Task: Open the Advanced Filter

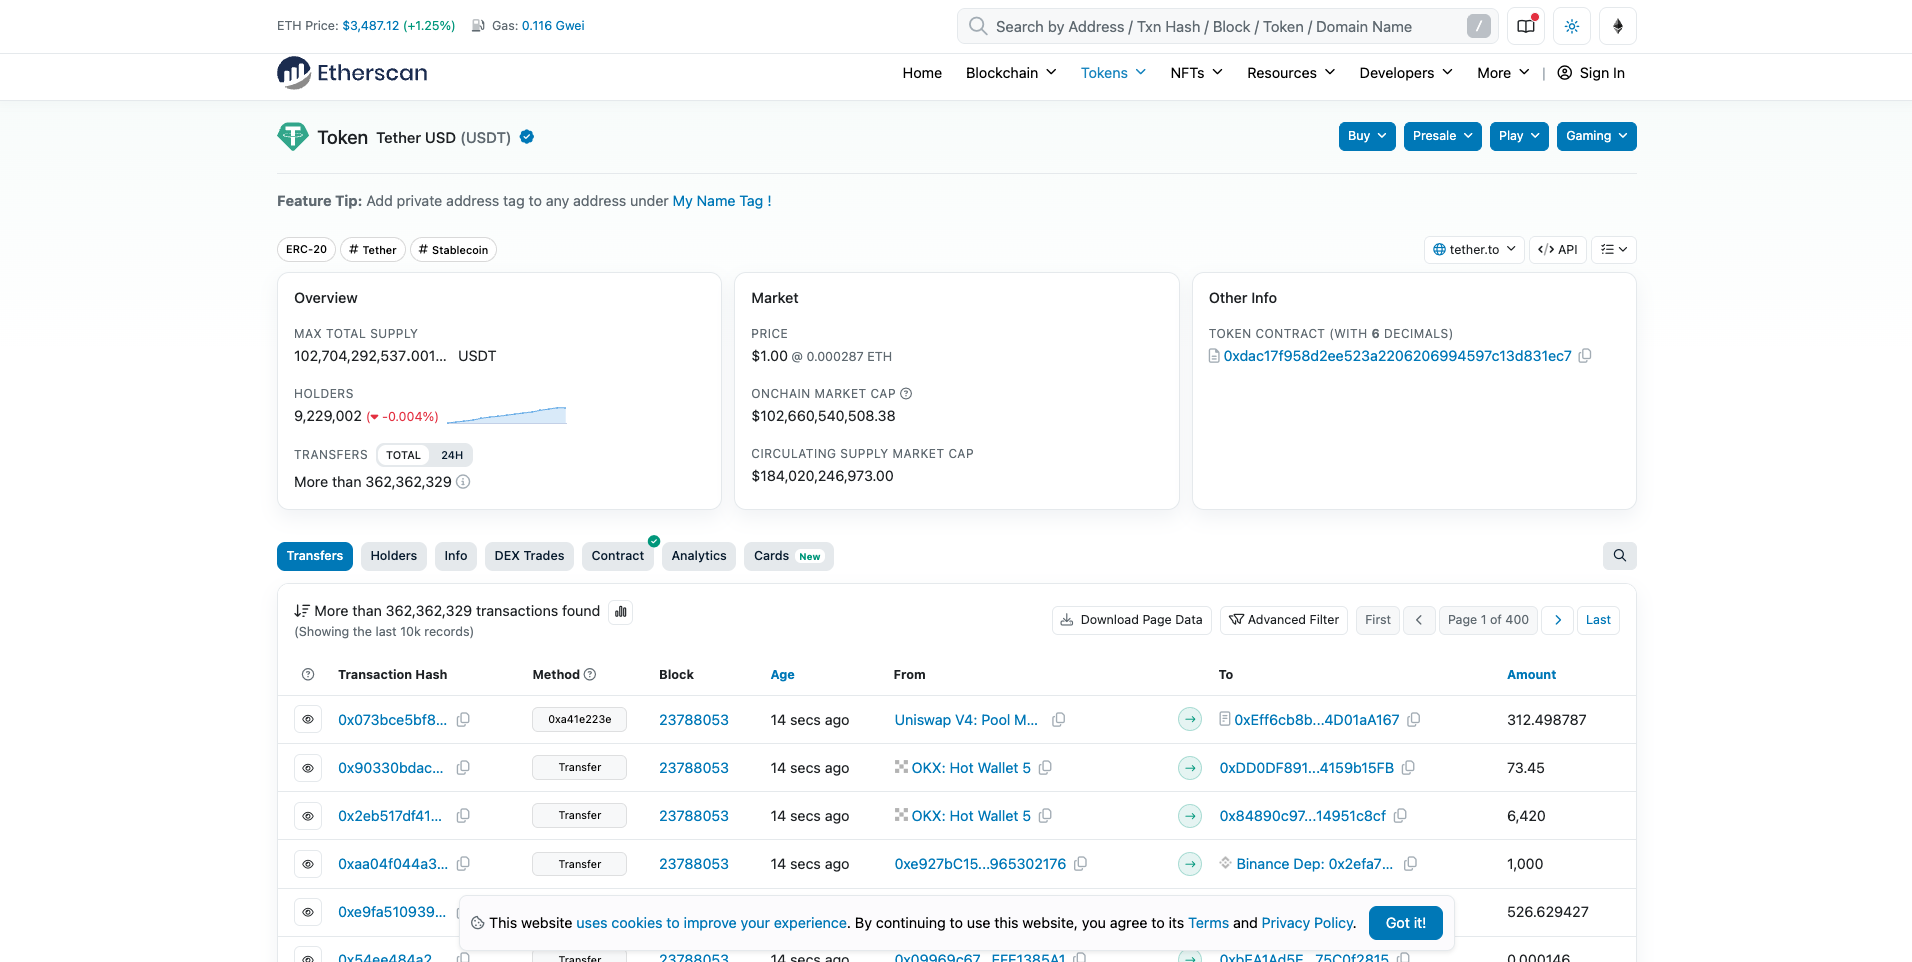Action: tap(1284, 620)
